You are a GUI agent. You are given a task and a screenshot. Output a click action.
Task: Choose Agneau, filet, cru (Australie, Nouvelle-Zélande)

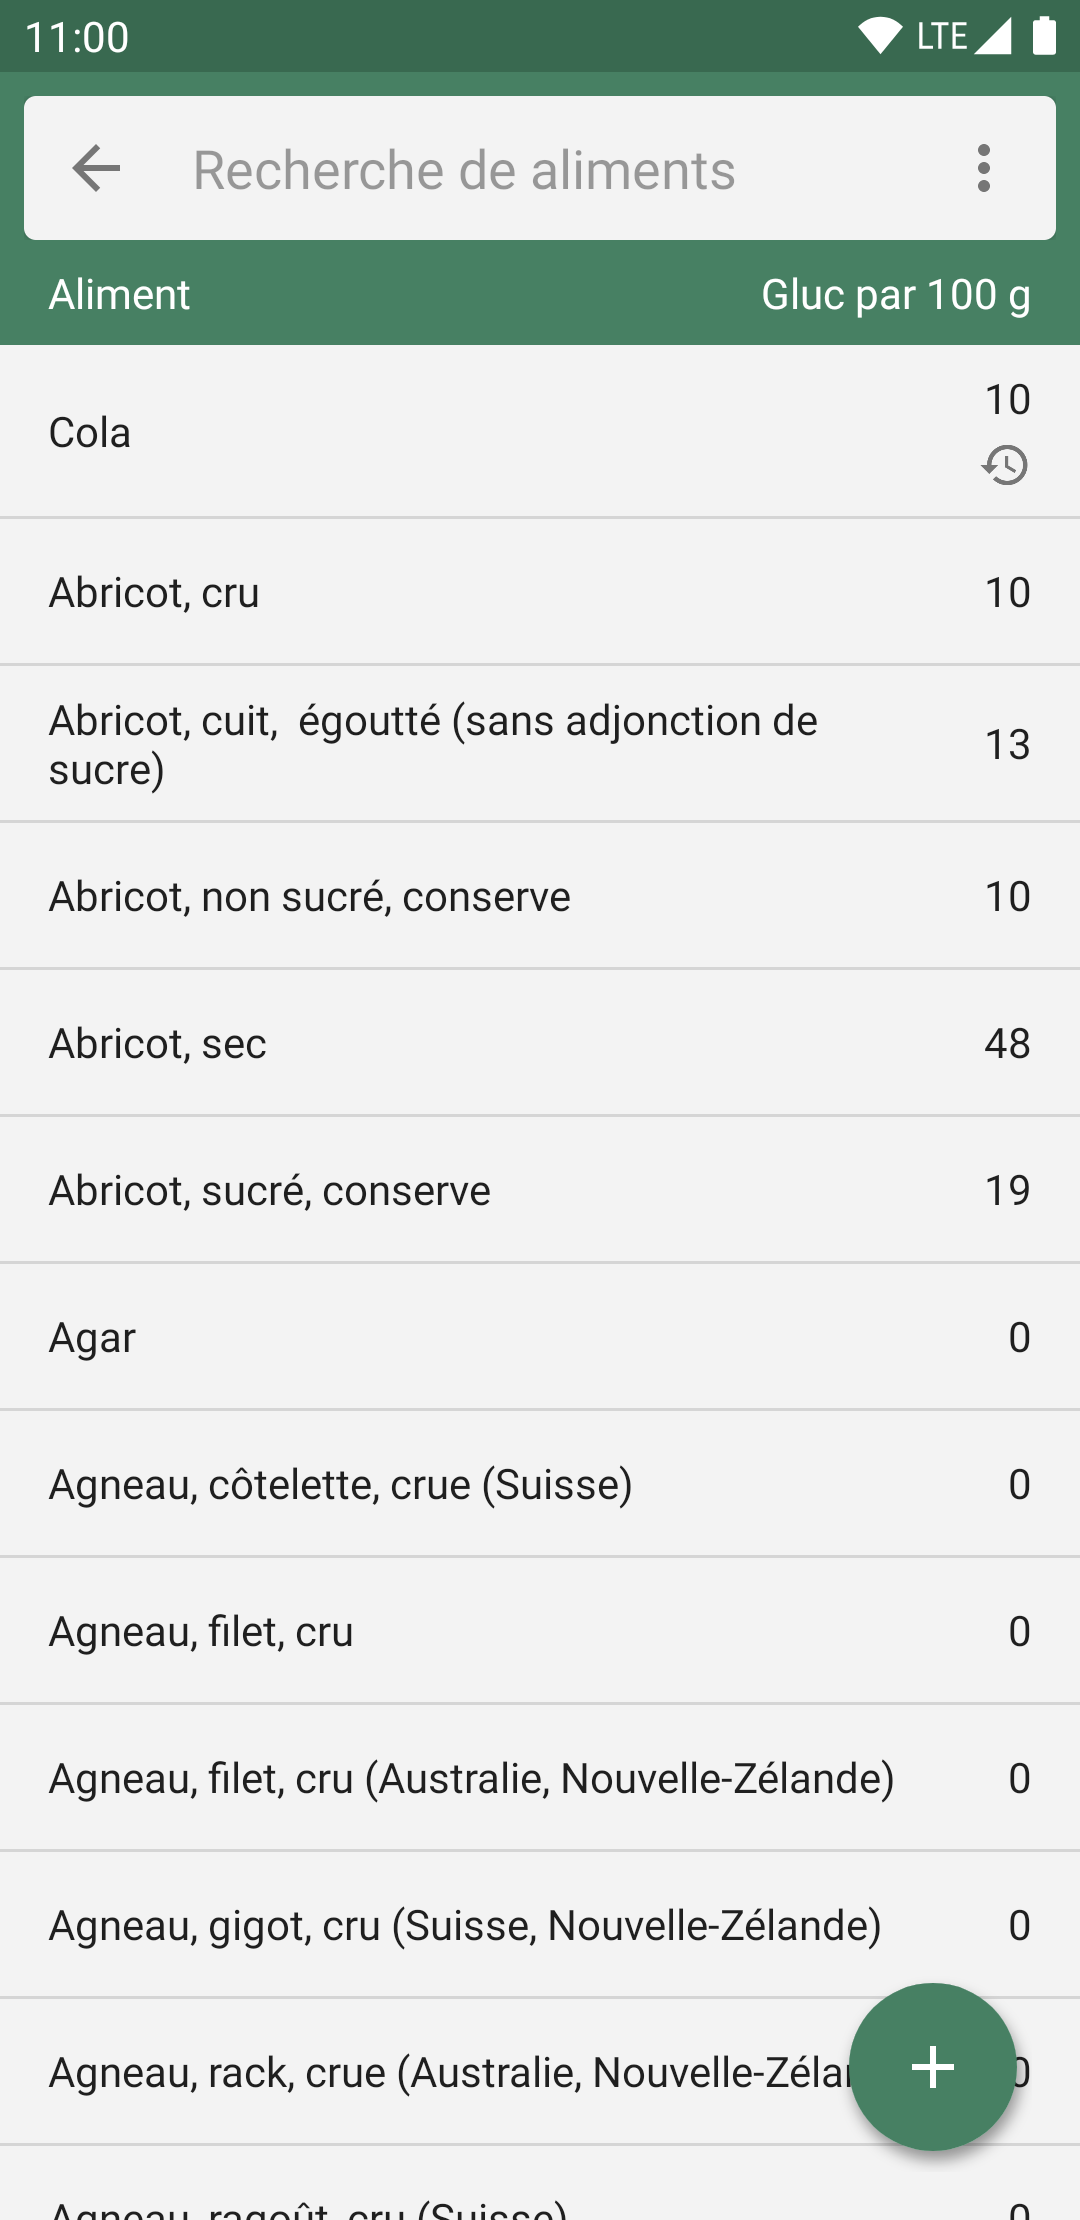[x=472, y=1778]
